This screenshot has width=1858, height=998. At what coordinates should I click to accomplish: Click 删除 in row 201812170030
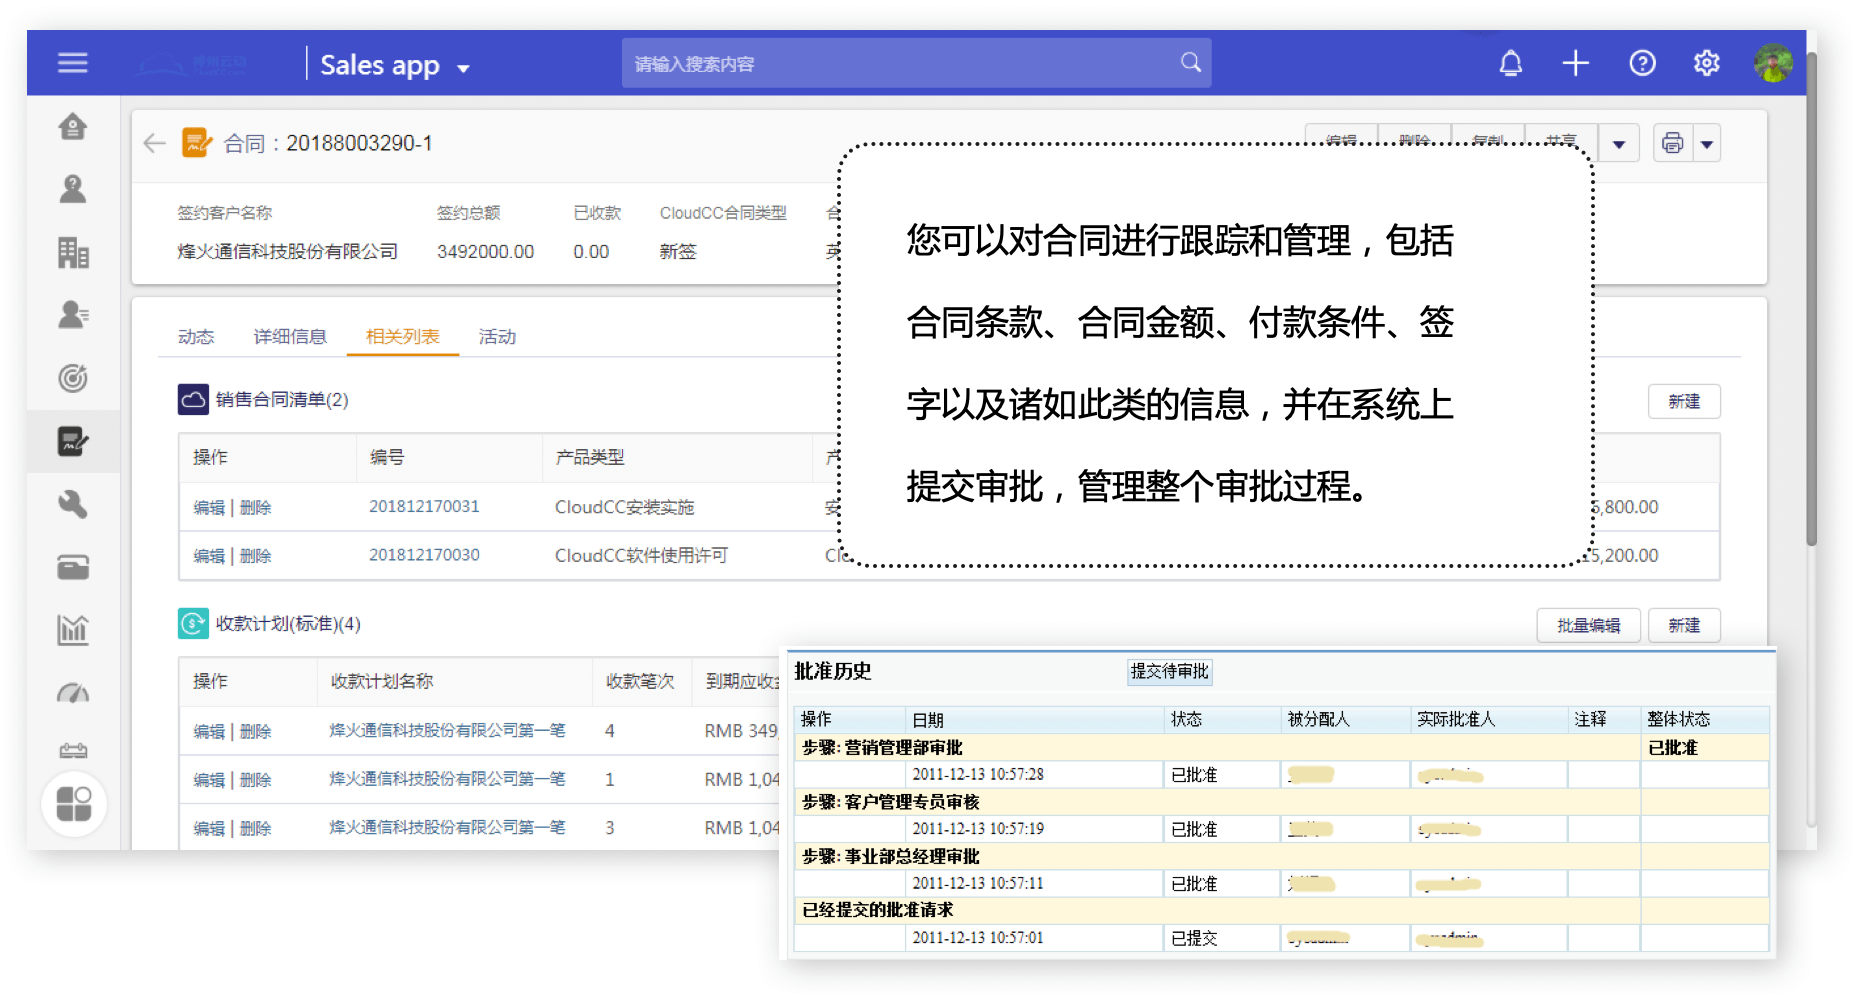[x=256, y=556]
